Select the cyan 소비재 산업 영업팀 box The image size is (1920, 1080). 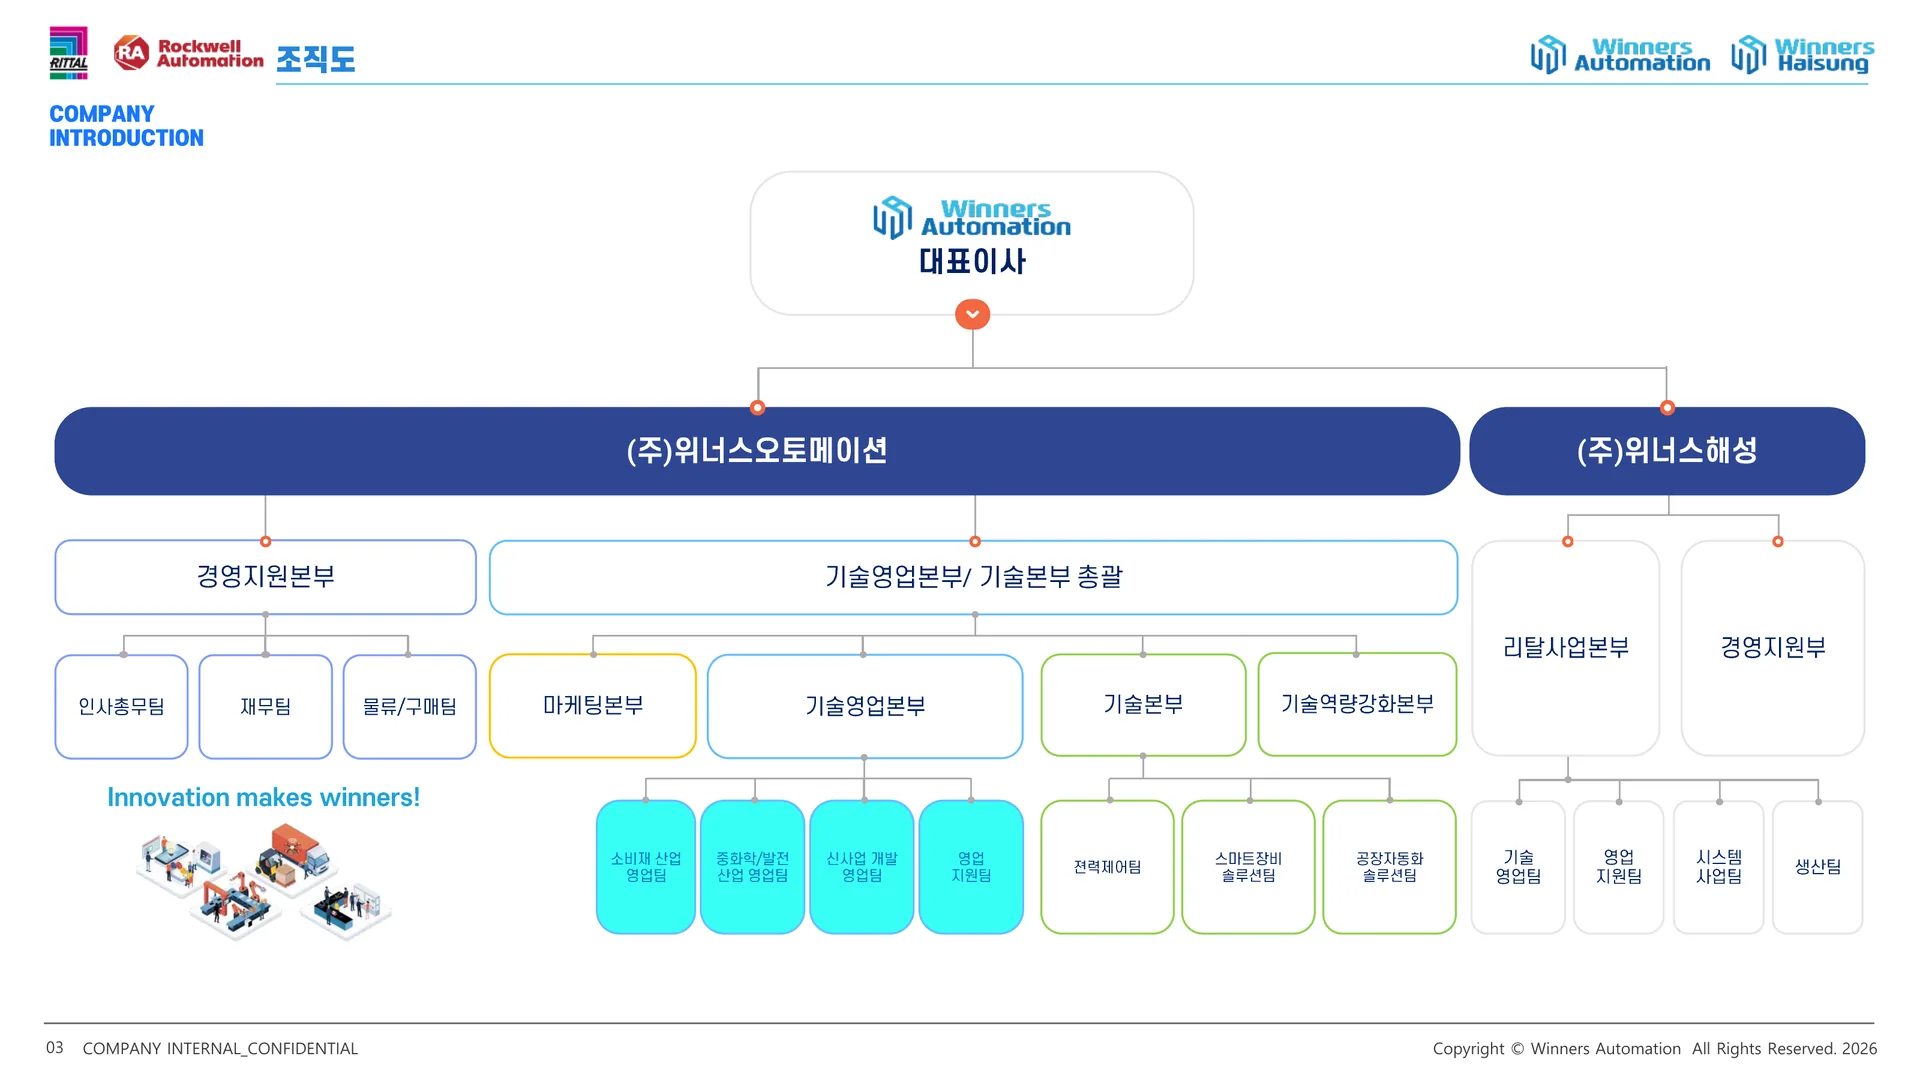(646, 867)
